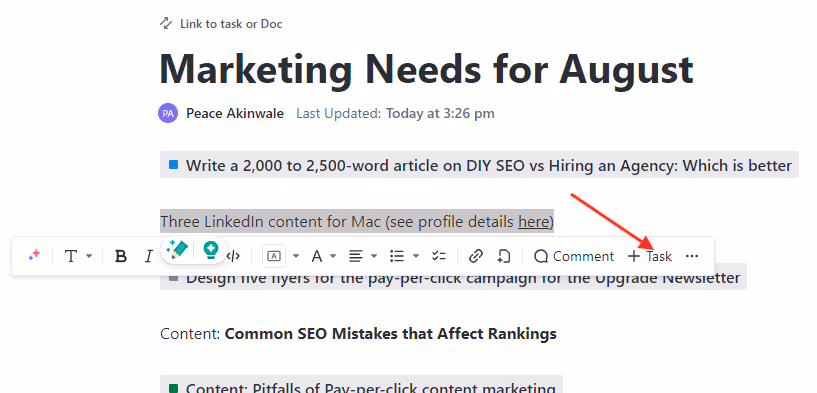Click the Three LinkedIn content for Mac line
Image resolution: width=817 pixels, height=393 pixels.
click(357, 222)
